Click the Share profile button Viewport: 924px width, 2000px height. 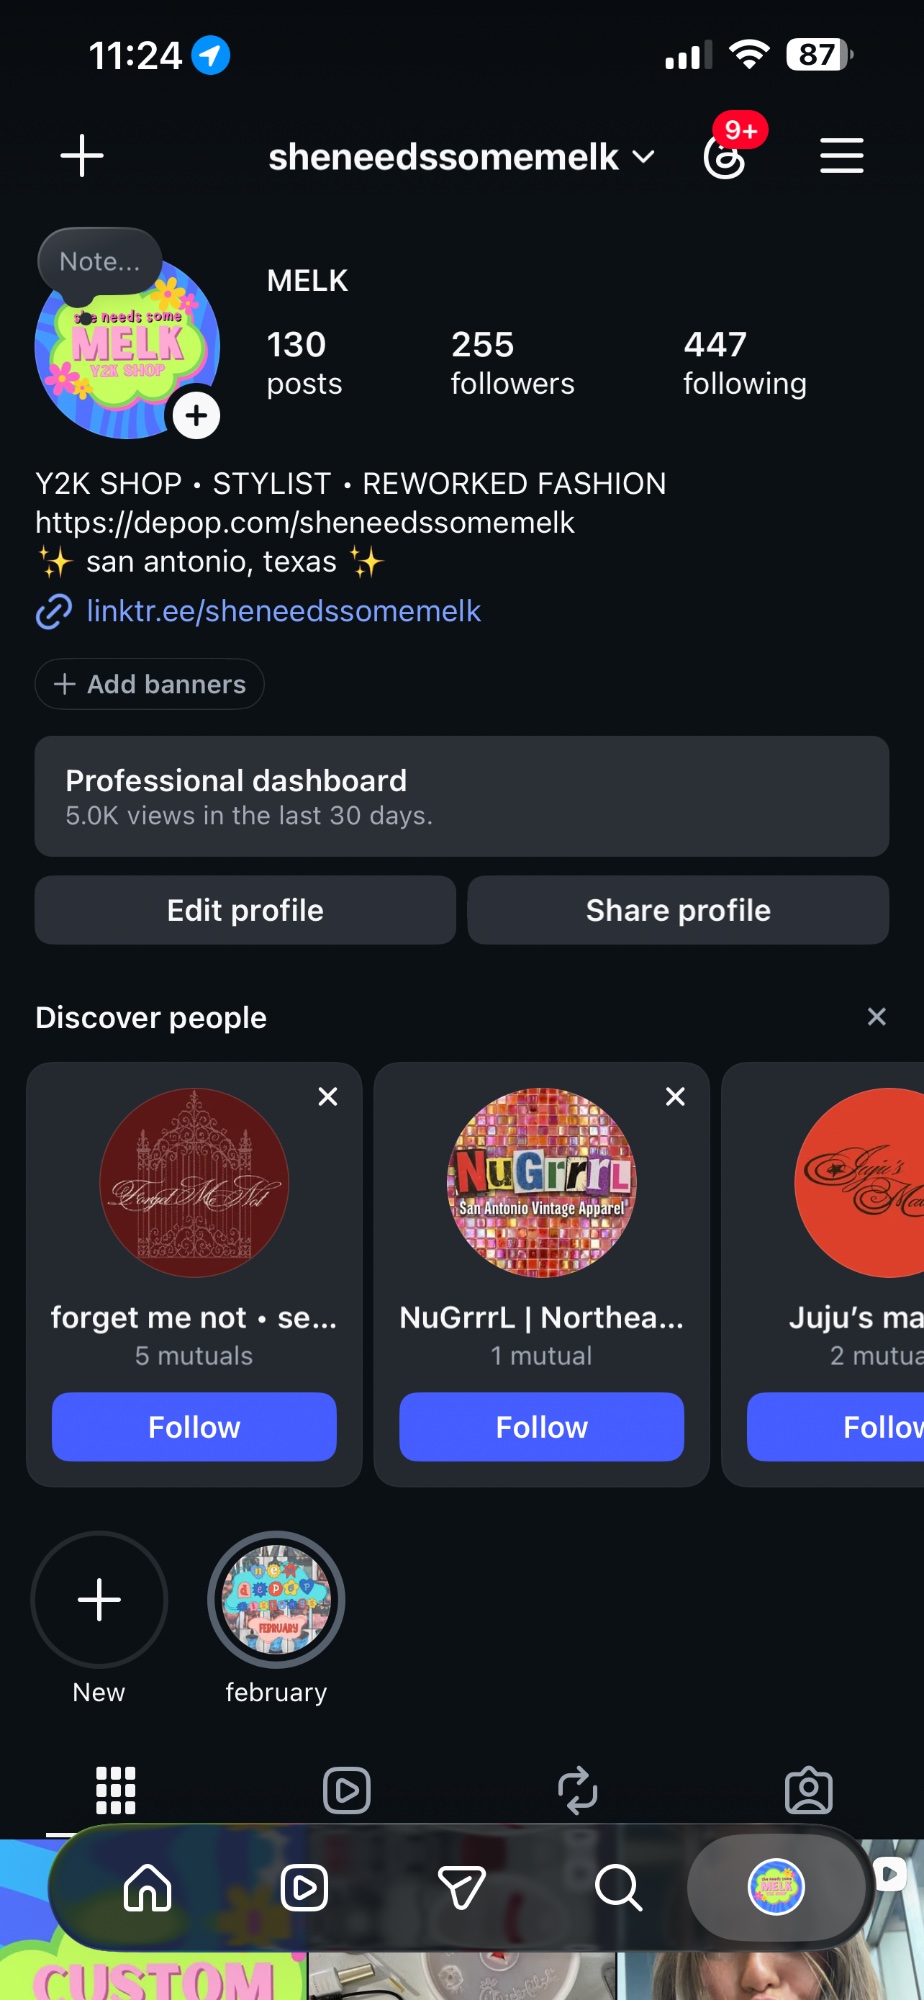click(678, 910)
